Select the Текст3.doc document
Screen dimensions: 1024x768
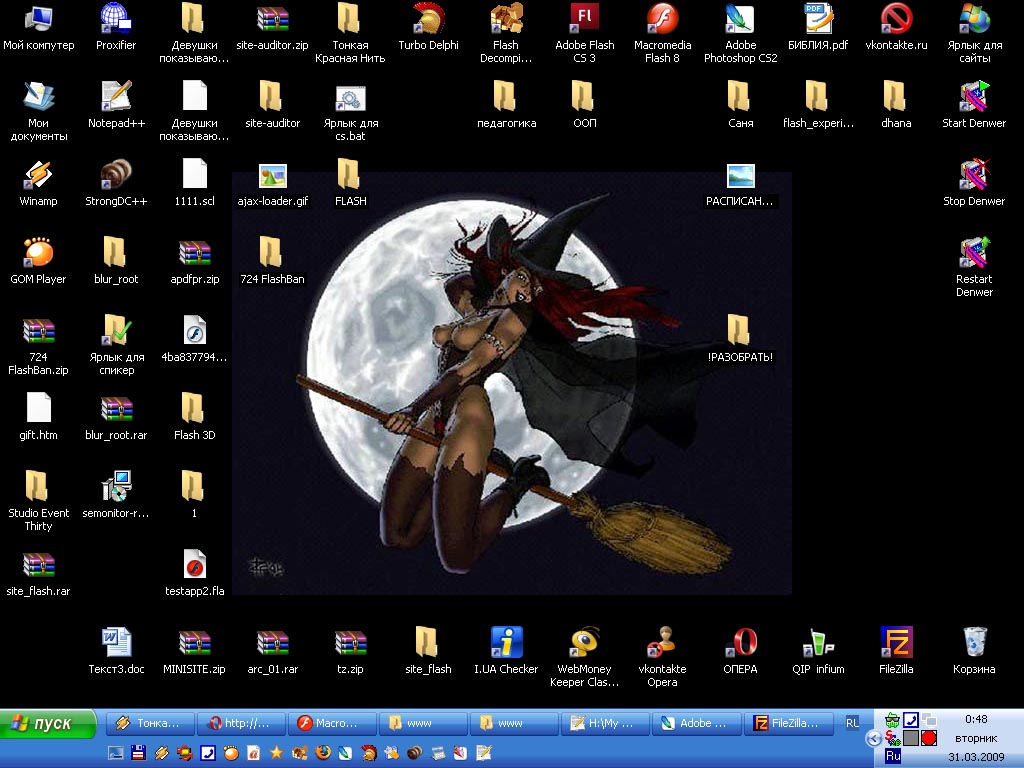116,650
